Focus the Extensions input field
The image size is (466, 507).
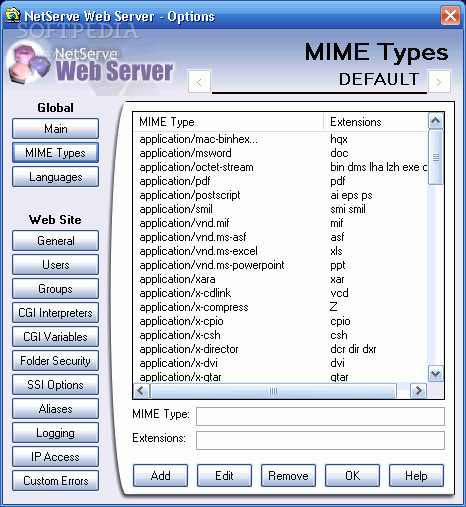pos(320,440)
